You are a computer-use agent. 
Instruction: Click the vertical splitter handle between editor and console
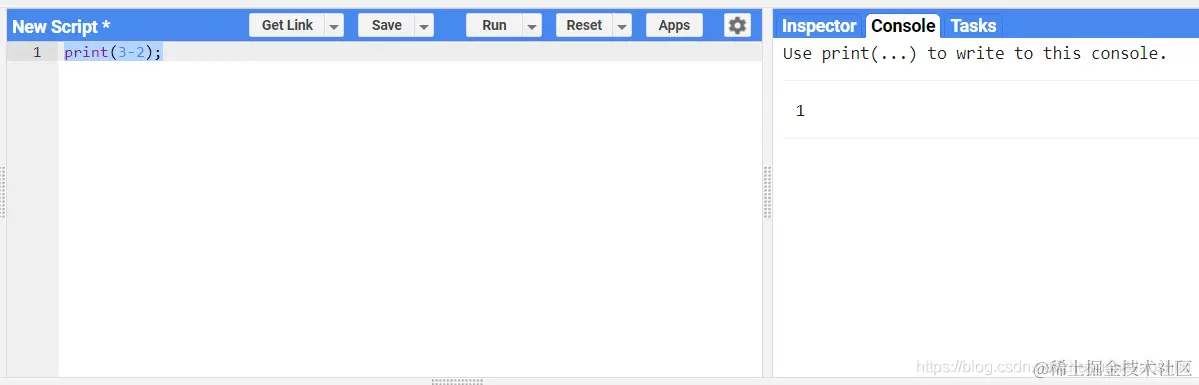click(767, 193)
